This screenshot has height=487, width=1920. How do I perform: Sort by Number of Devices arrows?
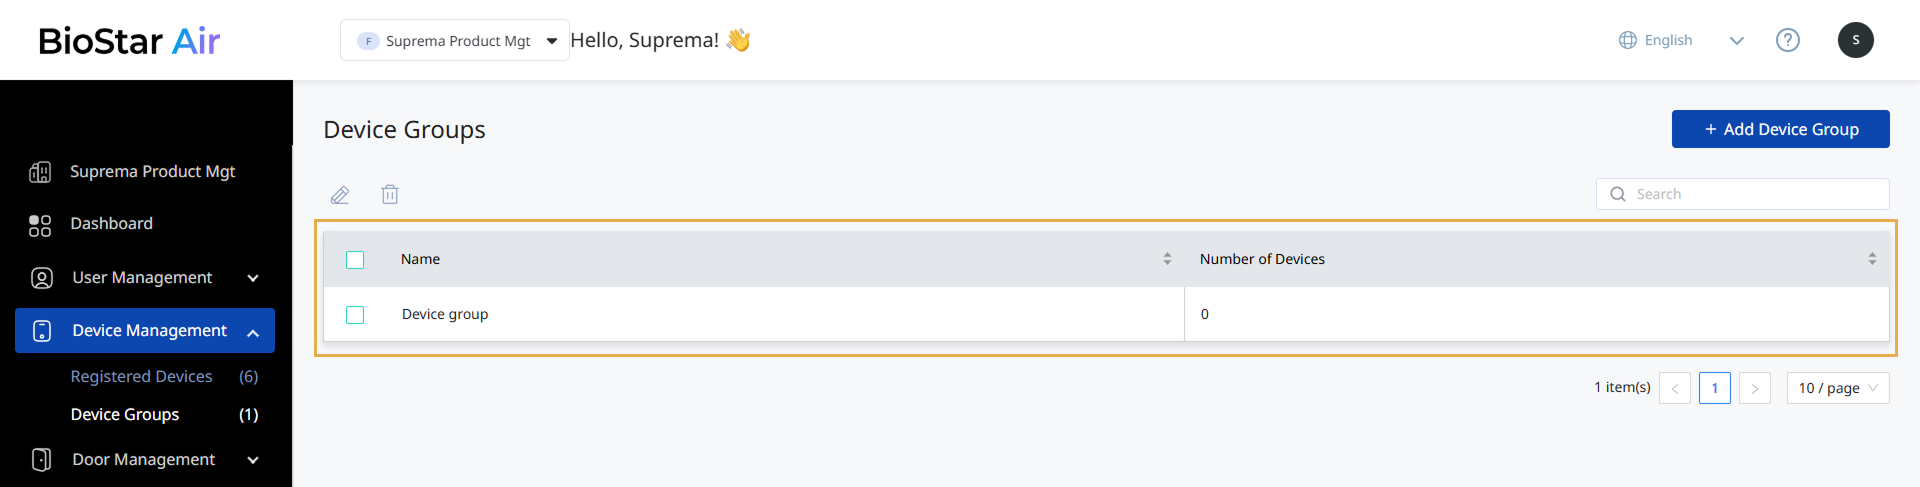(1872, 259)
